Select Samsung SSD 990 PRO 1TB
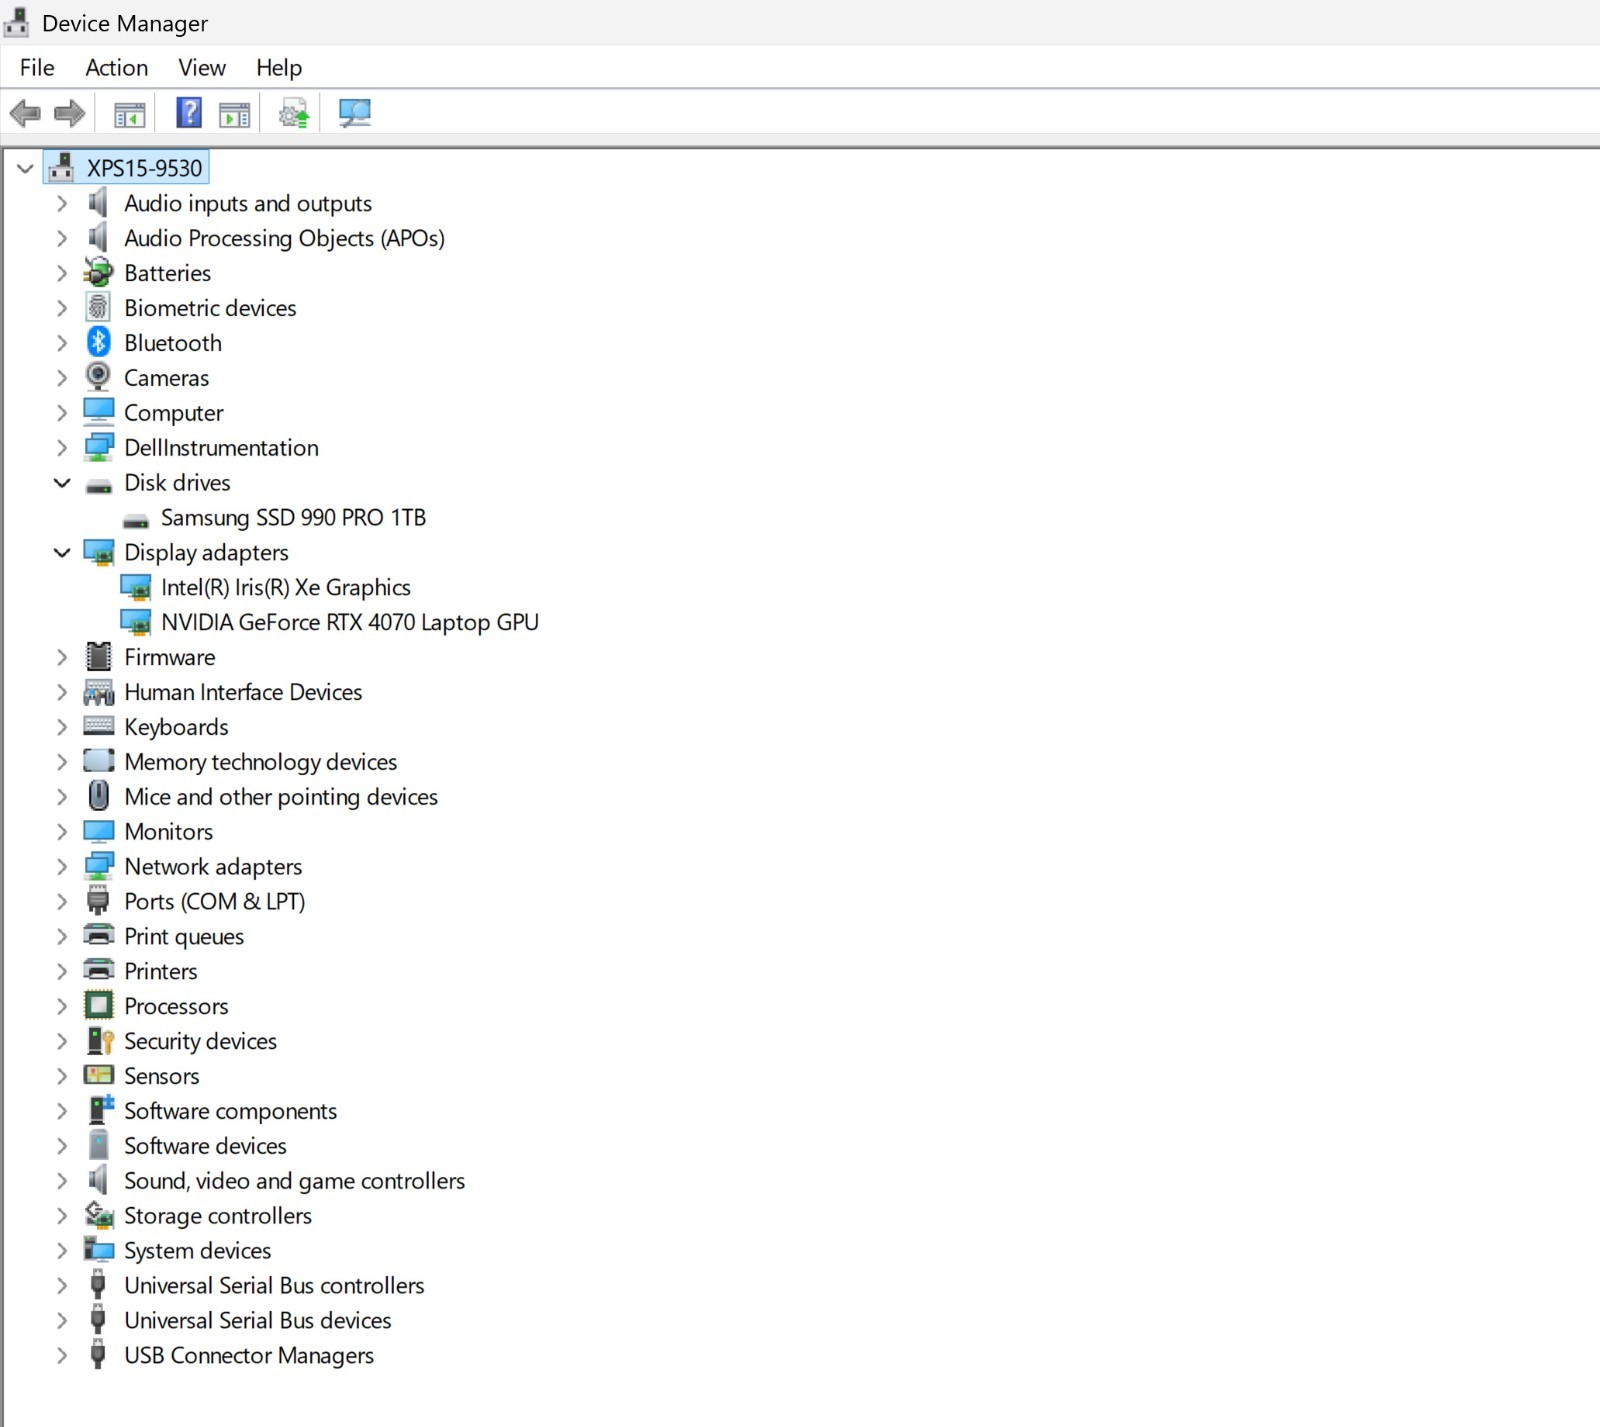The width and height of the screenshot is (1600, 1427). [293, 517]
